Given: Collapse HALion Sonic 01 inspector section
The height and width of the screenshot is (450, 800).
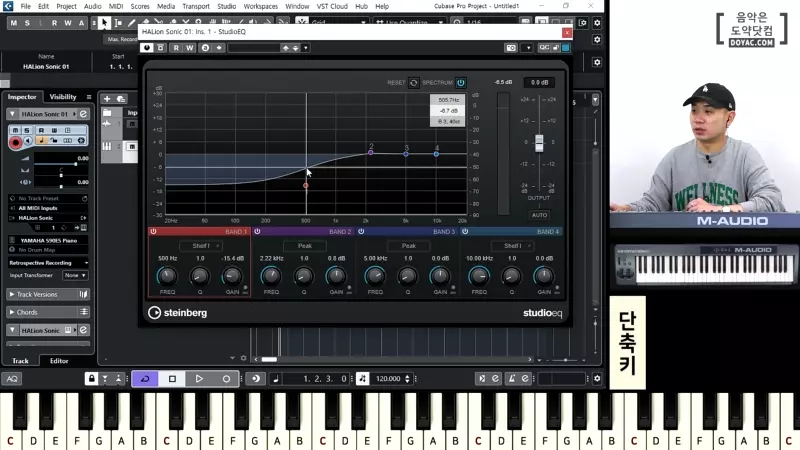Looking at the screenshot, I should 12,114.
